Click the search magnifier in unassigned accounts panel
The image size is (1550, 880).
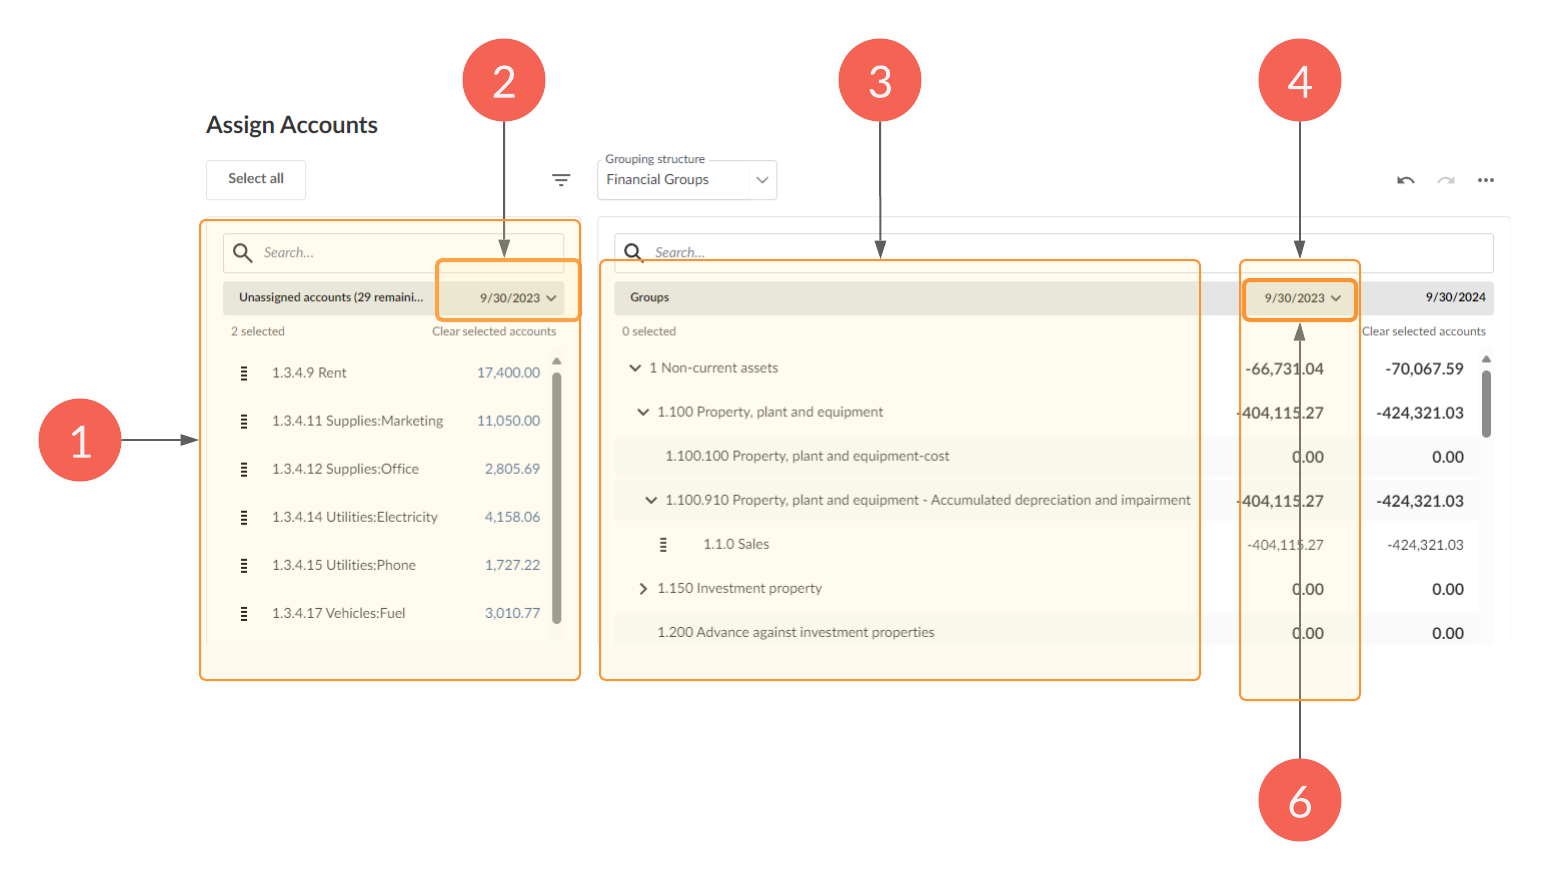pos(242,252)
